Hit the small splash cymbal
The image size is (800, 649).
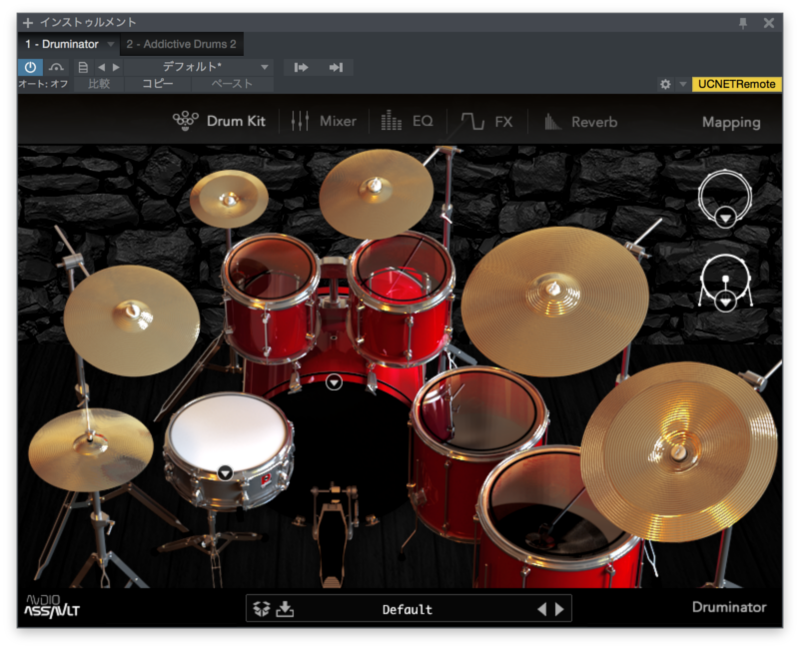(x=229, y=198)
